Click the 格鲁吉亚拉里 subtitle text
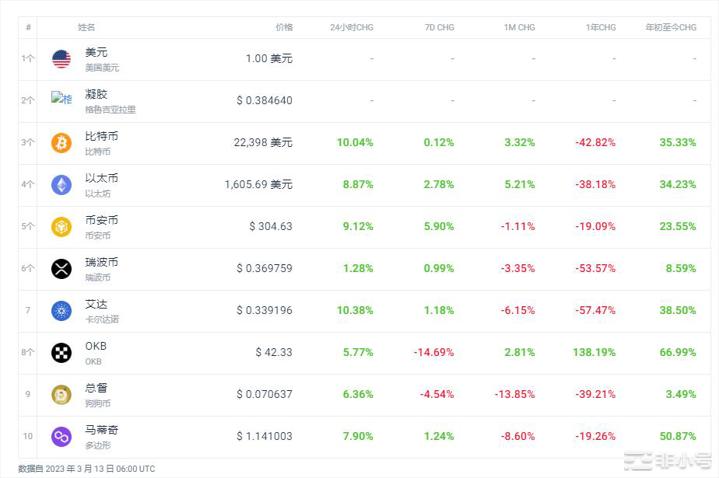This screenshot has height=478, width=719. pyautogui.click(x=111, y=110)
